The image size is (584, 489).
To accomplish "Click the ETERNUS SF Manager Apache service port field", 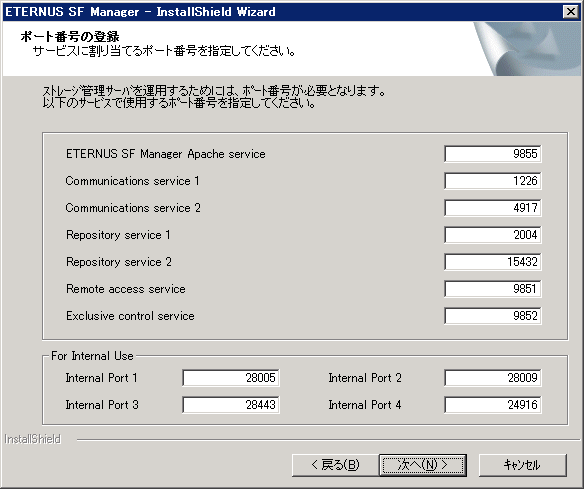I will point(492,154).
